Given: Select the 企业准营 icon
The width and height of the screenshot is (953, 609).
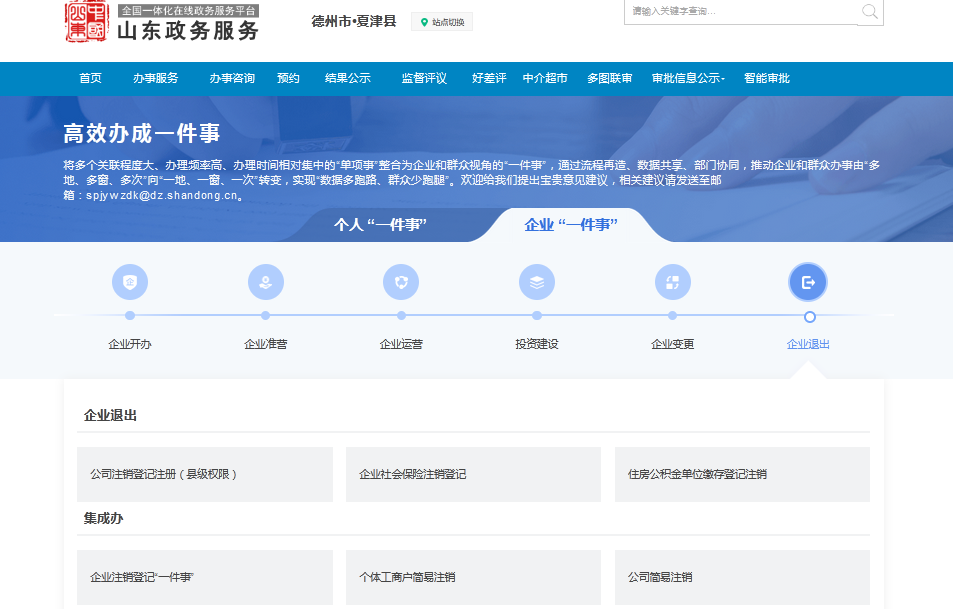Looking at the screenshot, I should 266,282.
